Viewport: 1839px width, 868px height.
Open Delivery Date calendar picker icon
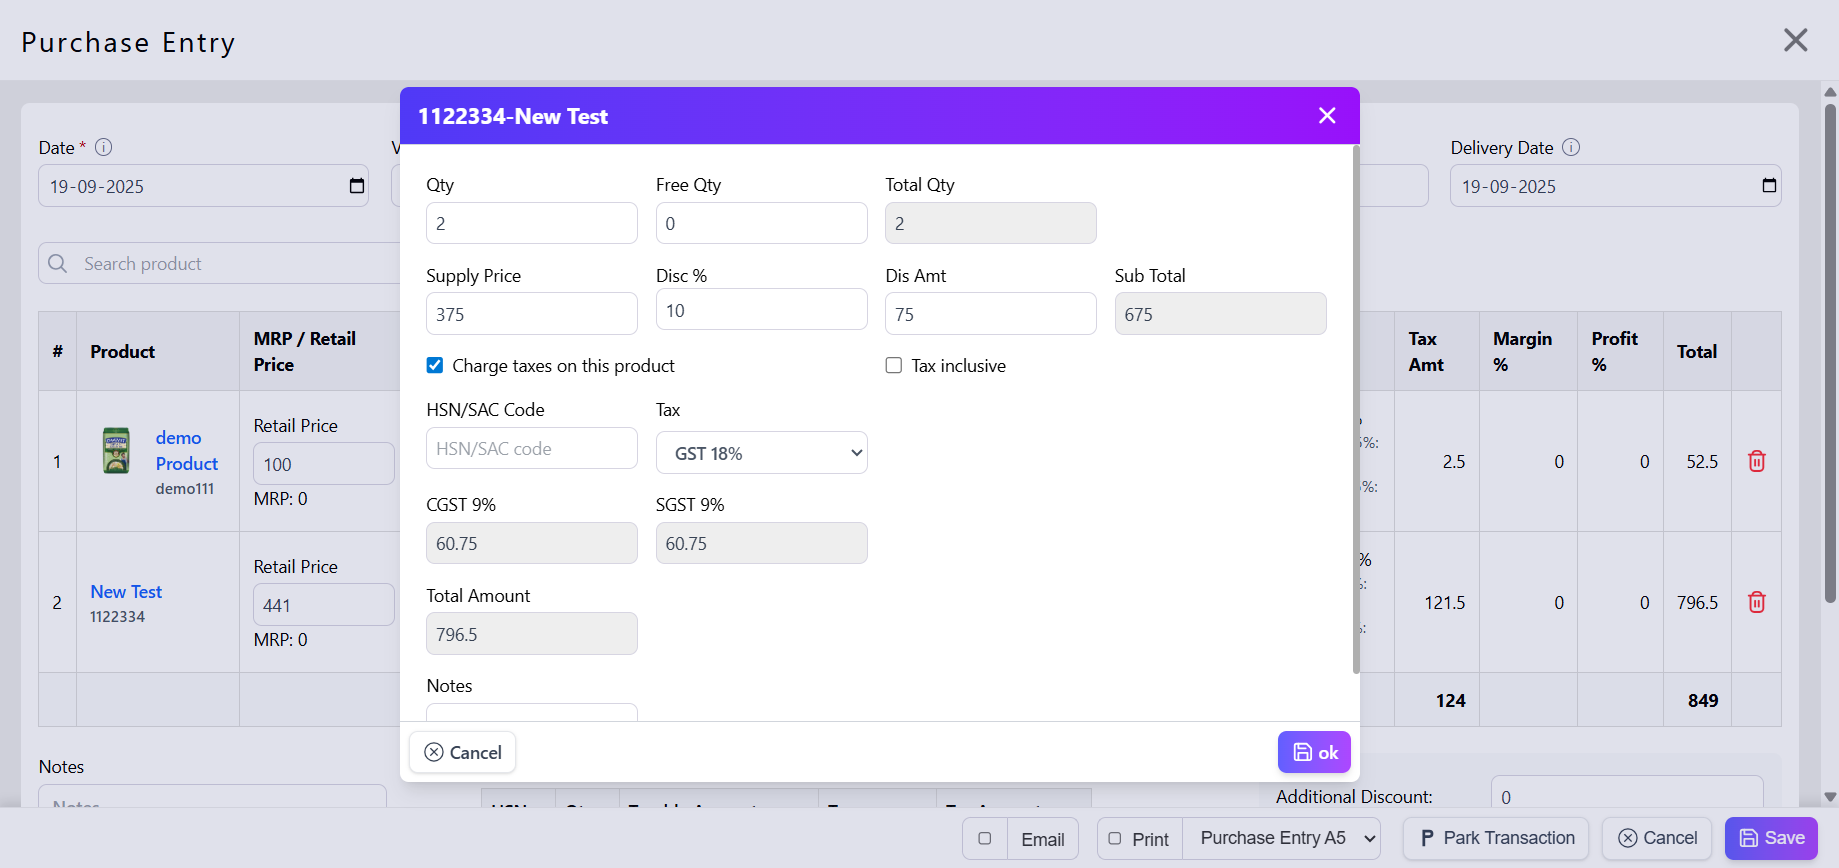coord(1768,186)
